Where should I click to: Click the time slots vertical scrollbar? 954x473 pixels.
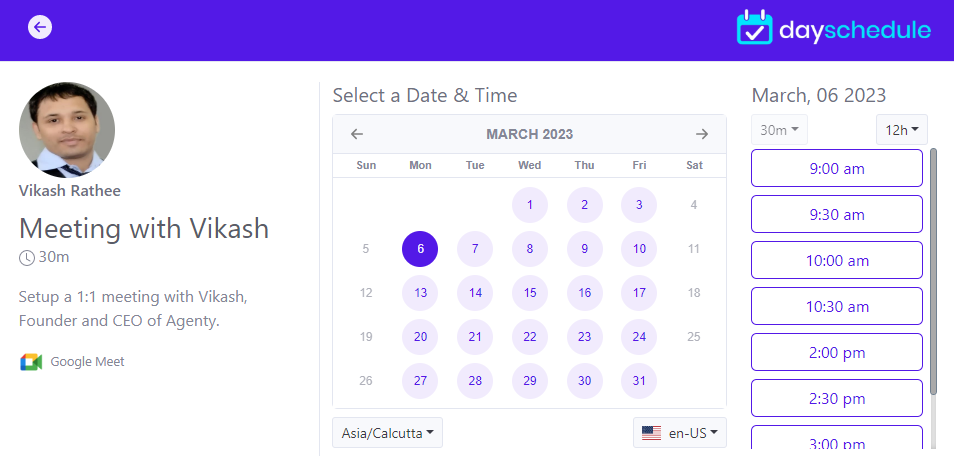[934, 270]
